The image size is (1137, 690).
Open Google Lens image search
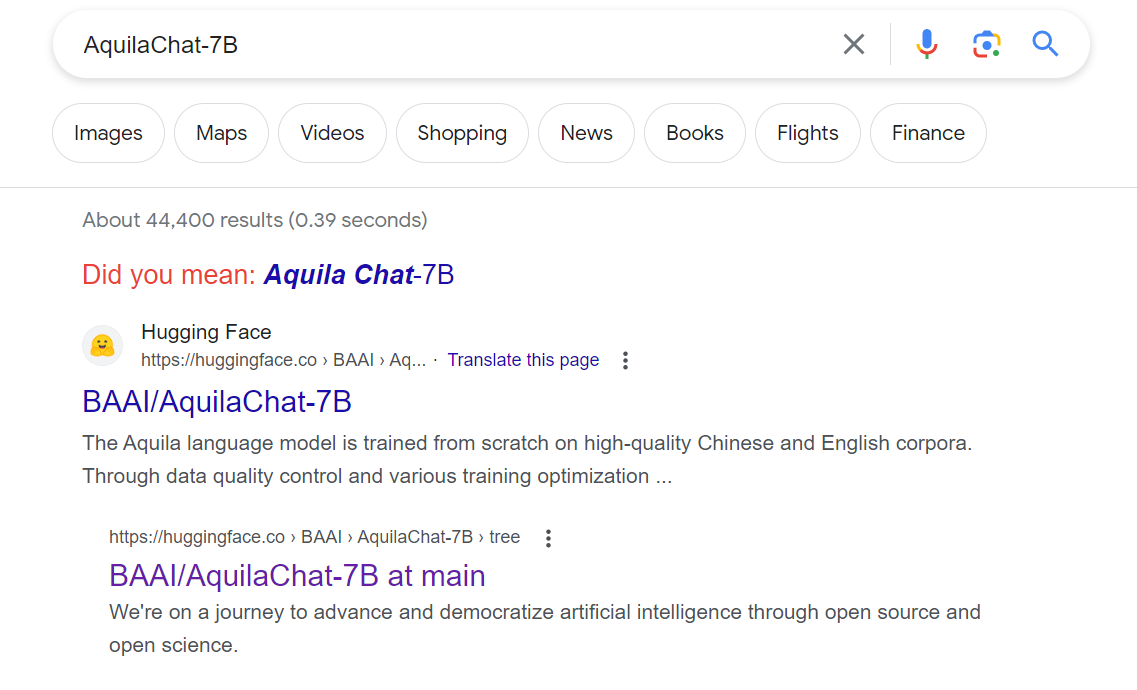coord(986,44)
